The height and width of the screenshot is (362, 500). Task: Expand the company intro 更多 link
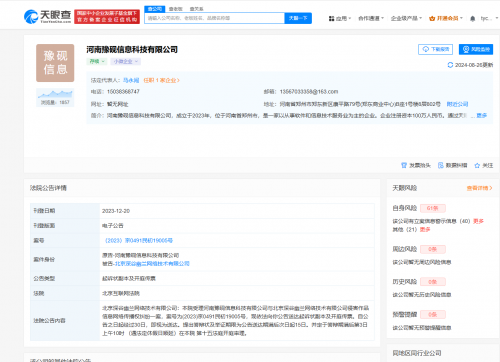click(482, 115)
